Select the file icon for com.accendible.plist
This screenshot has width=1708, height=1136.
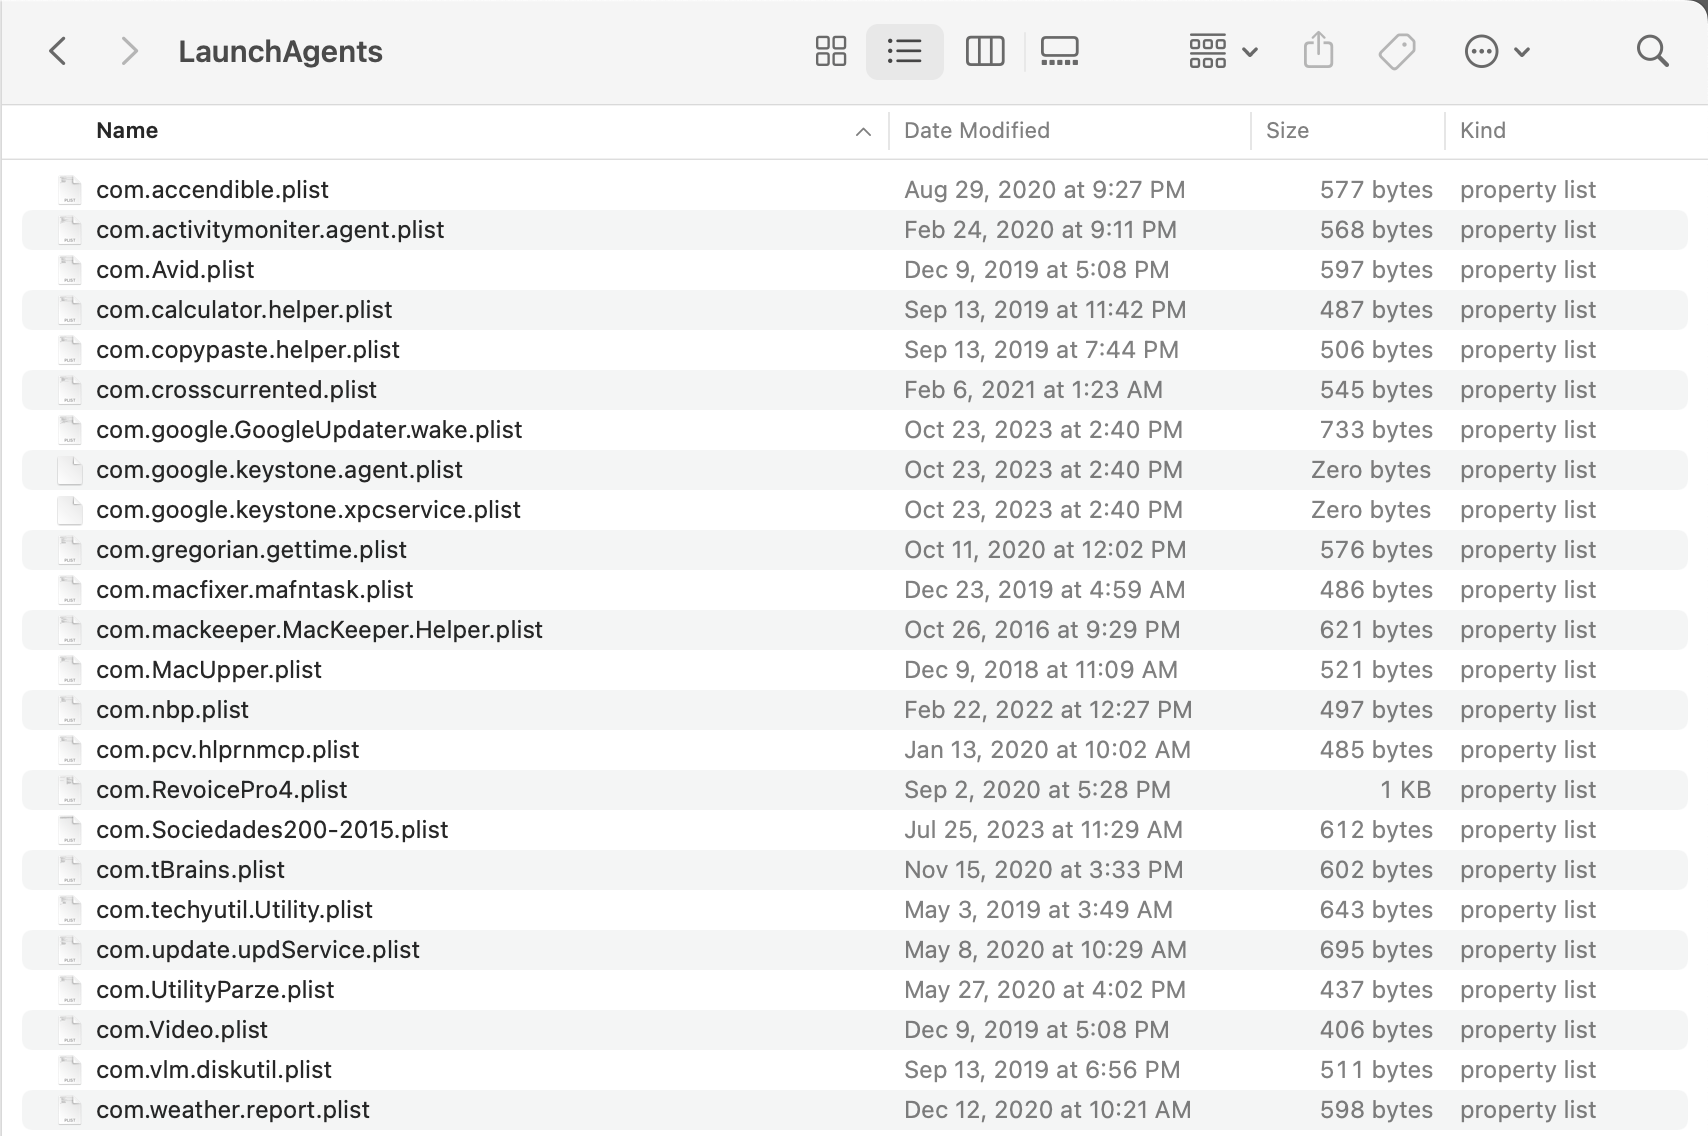coord(70,190)
